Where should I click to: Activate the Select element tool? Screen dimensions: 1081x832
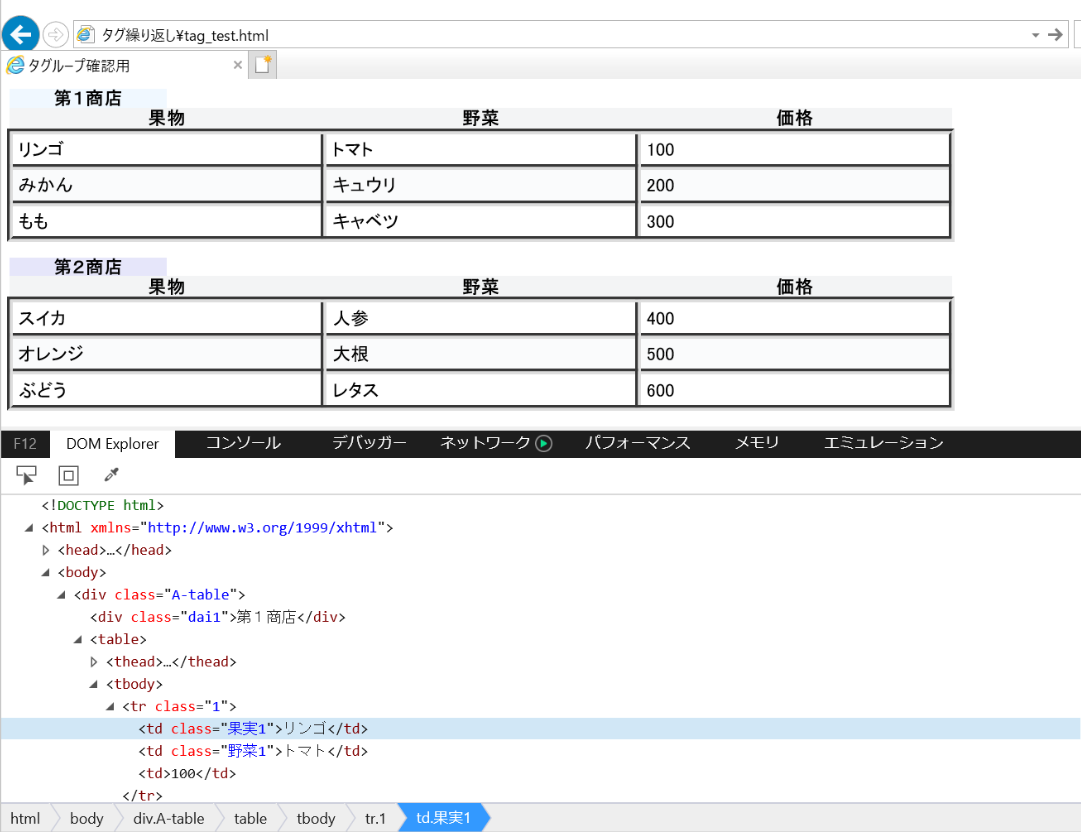[x=27, y=475]
